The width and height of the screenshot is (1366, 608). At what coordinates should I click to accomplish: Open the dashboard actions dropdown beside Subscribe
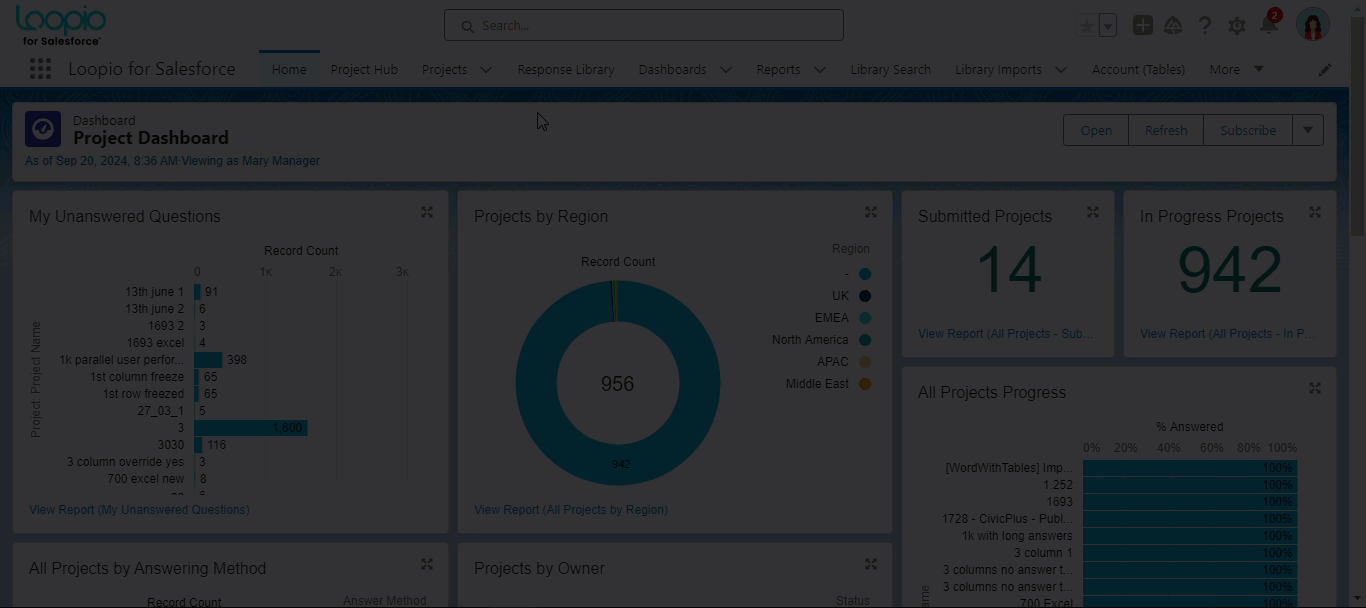tap(1308, 130)
